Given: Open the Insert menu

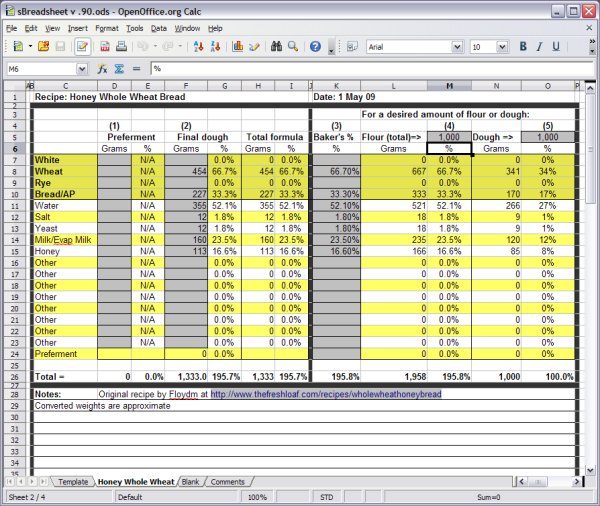Looking at the screenshot, I should coord(78,28).
